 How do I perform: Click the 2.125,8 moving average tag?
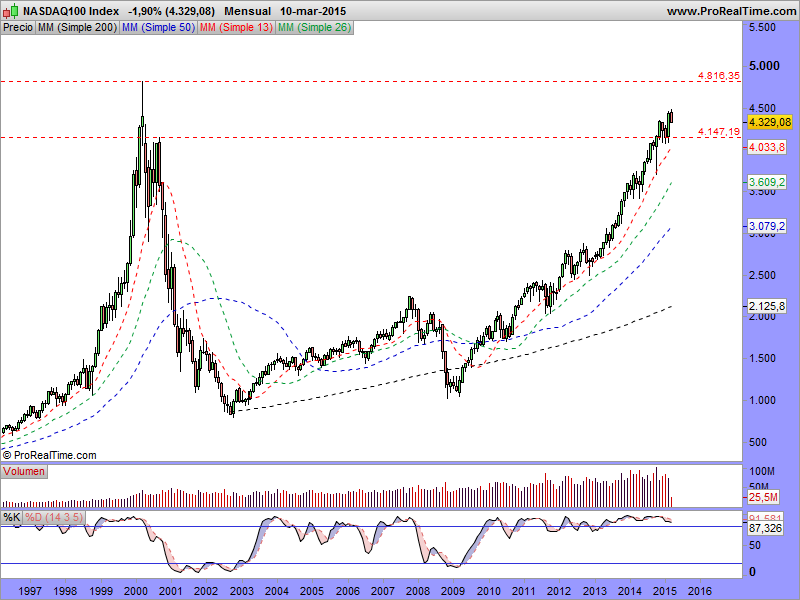coord(767,306)
